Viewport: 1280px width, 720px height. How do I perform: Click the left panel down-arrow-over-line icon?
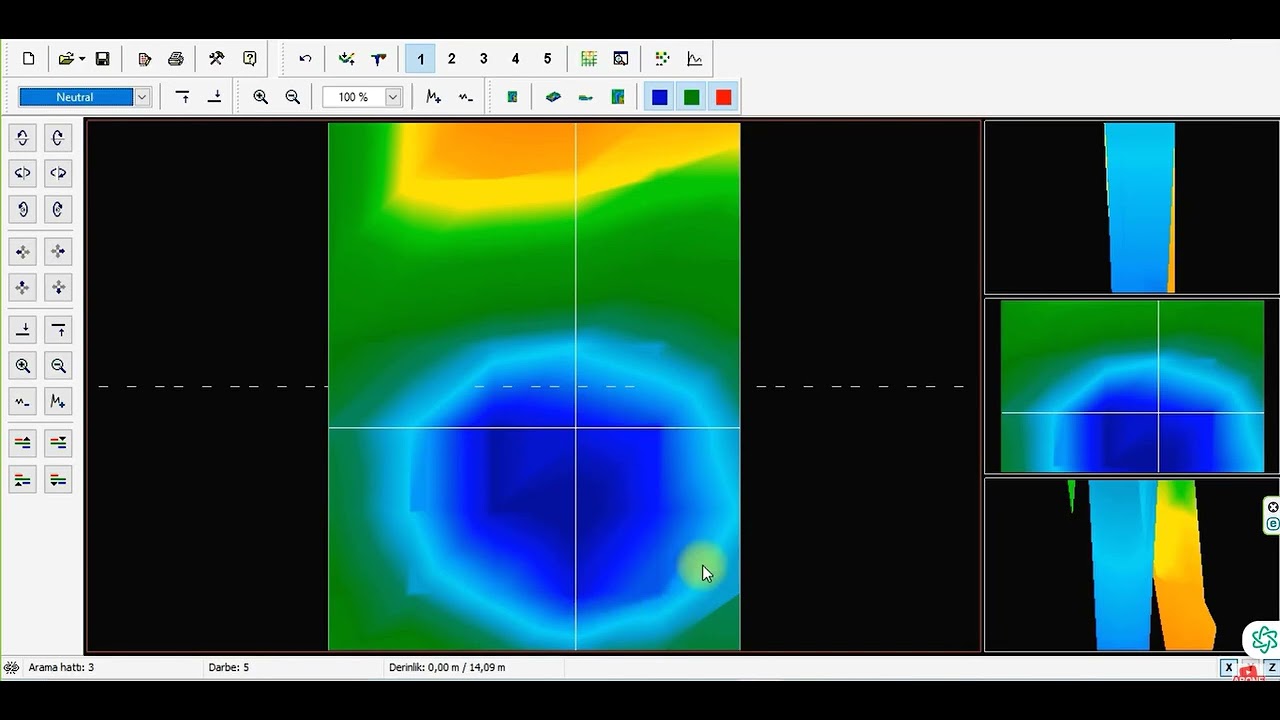23,330
